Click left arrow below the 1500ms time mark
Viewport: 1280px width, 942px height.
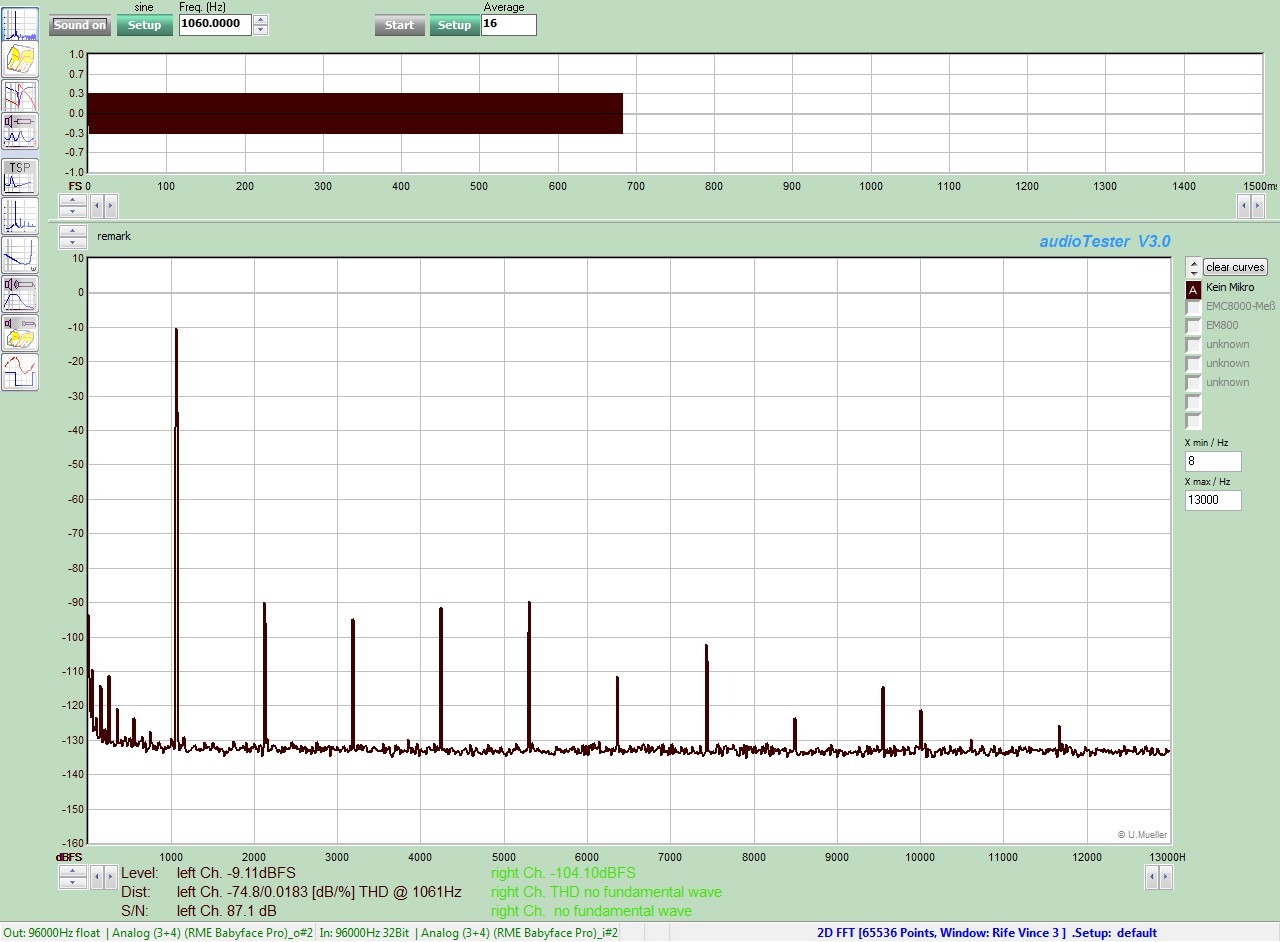(1244, 206)
